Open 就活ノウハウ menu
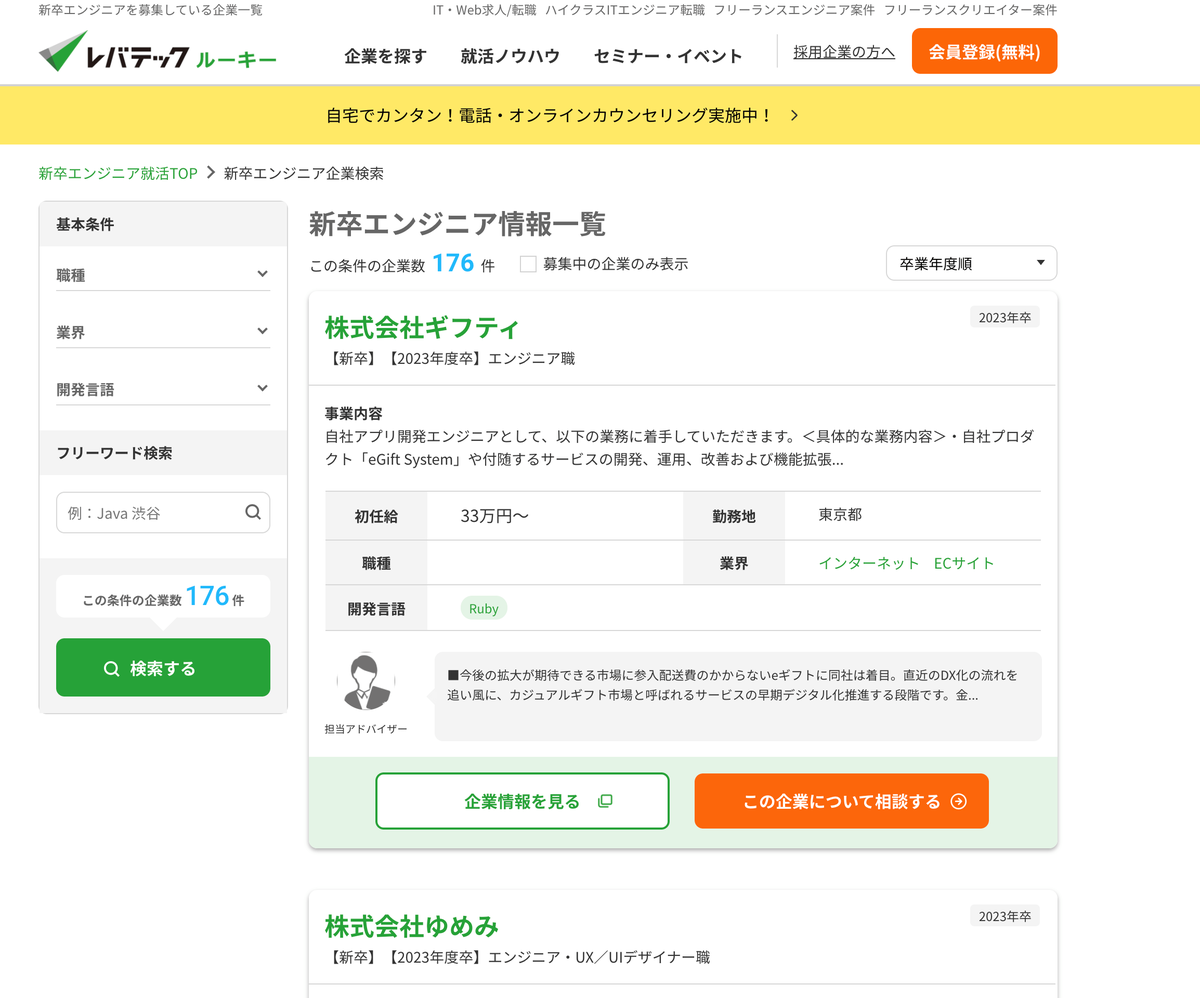 [x=510, y=56]
